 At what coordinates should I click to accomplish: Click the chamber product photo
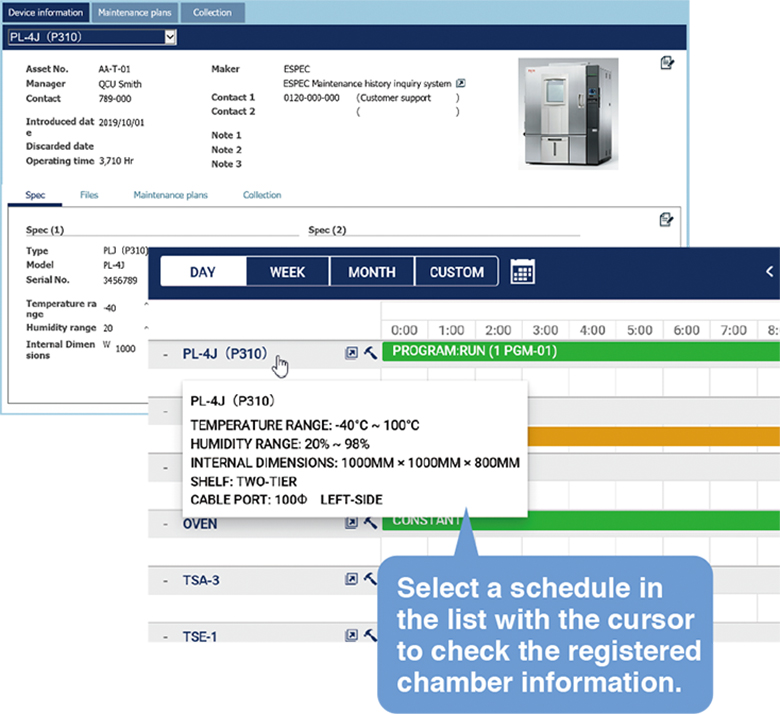click(568, 113)
